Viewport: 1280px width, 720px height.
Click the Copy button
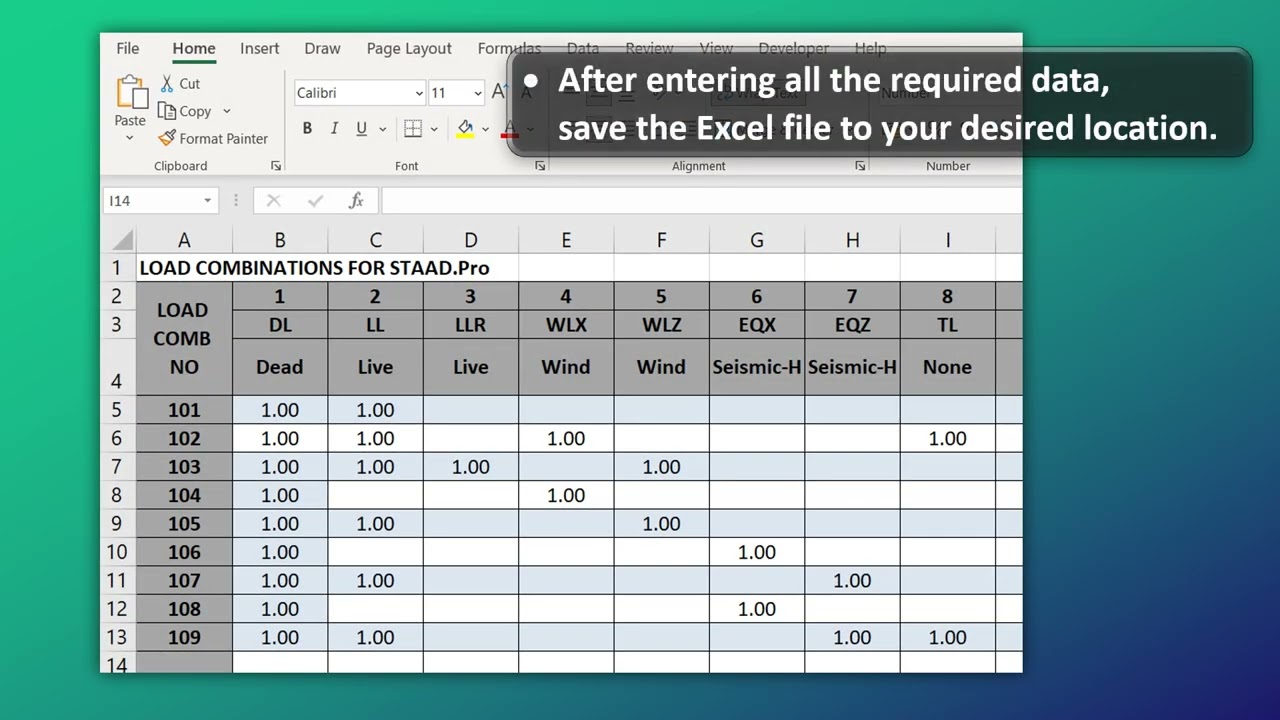pyautogui.click(x=186, y=111)
